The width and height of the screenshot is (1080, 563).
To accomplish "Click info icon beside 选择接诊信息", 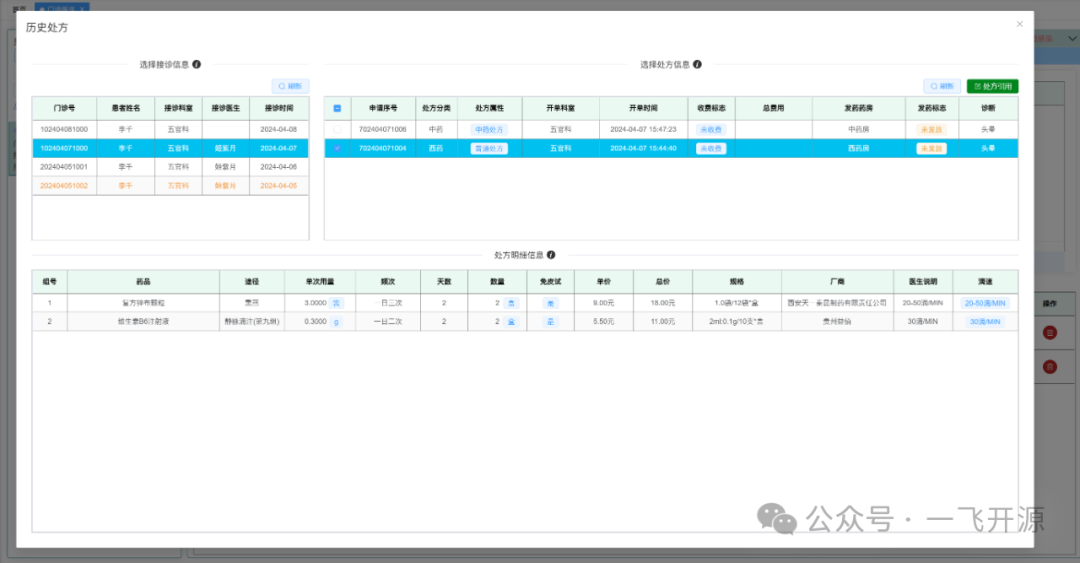I will pos(196,64).
